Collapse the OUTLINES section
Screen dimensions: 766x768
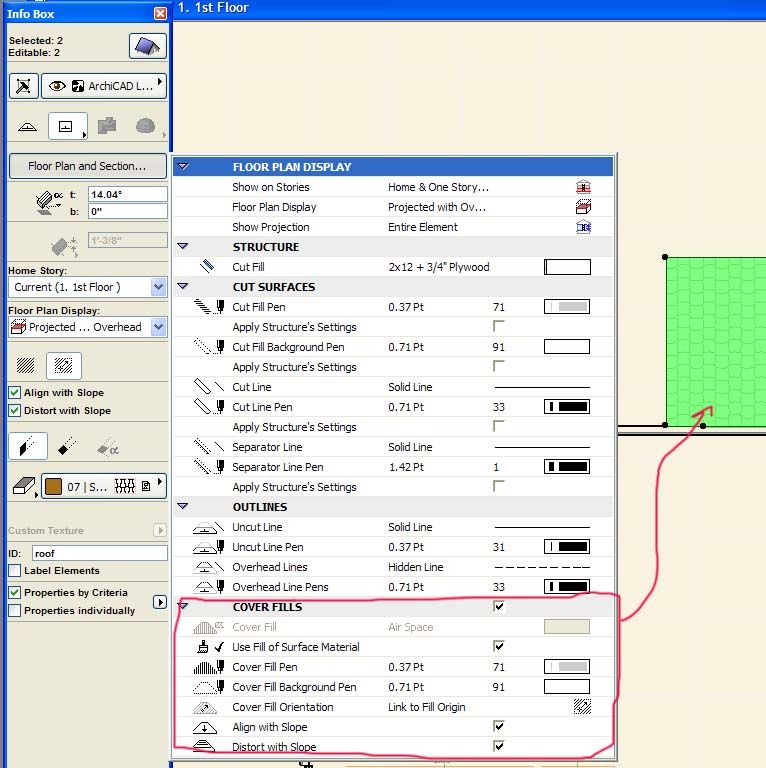pyautogui.click(x=183, y=506)
